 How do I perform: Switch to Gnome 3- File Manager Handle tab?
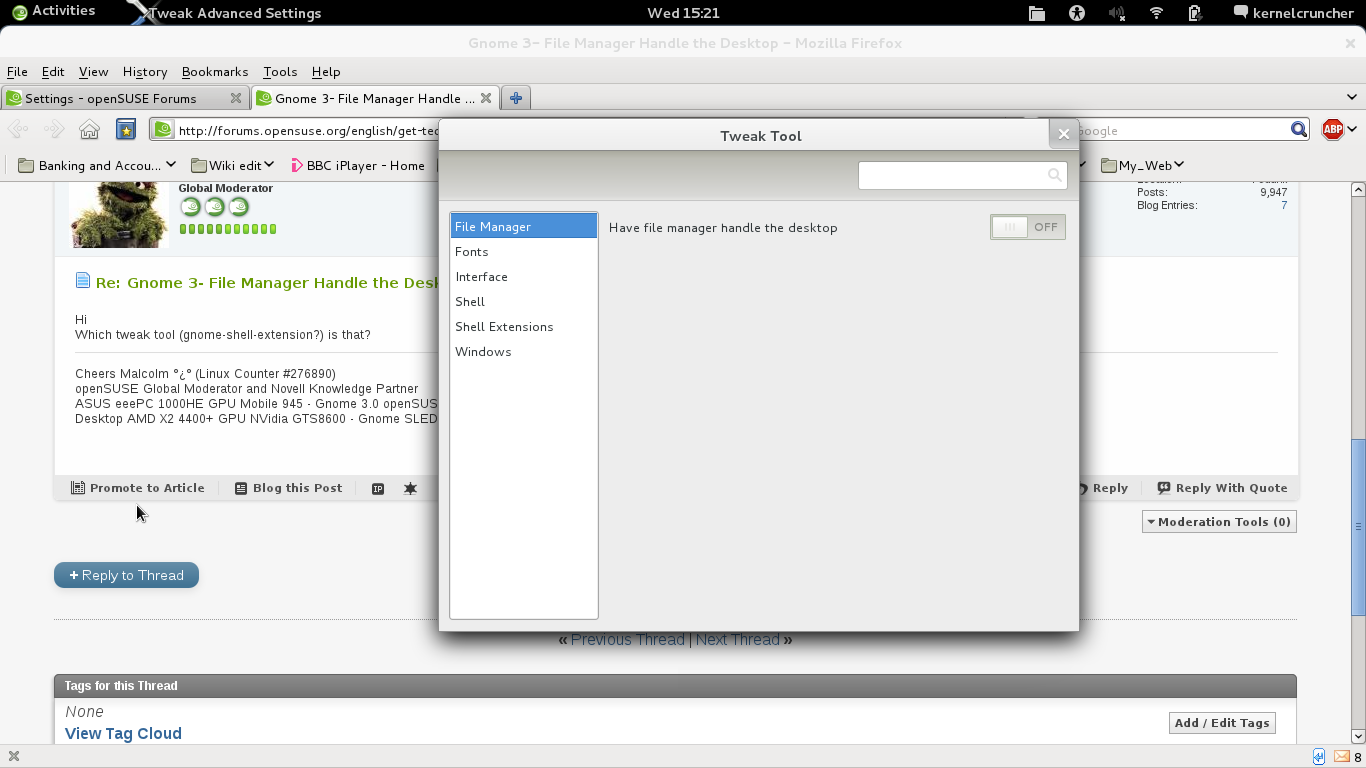pos(374,98)
